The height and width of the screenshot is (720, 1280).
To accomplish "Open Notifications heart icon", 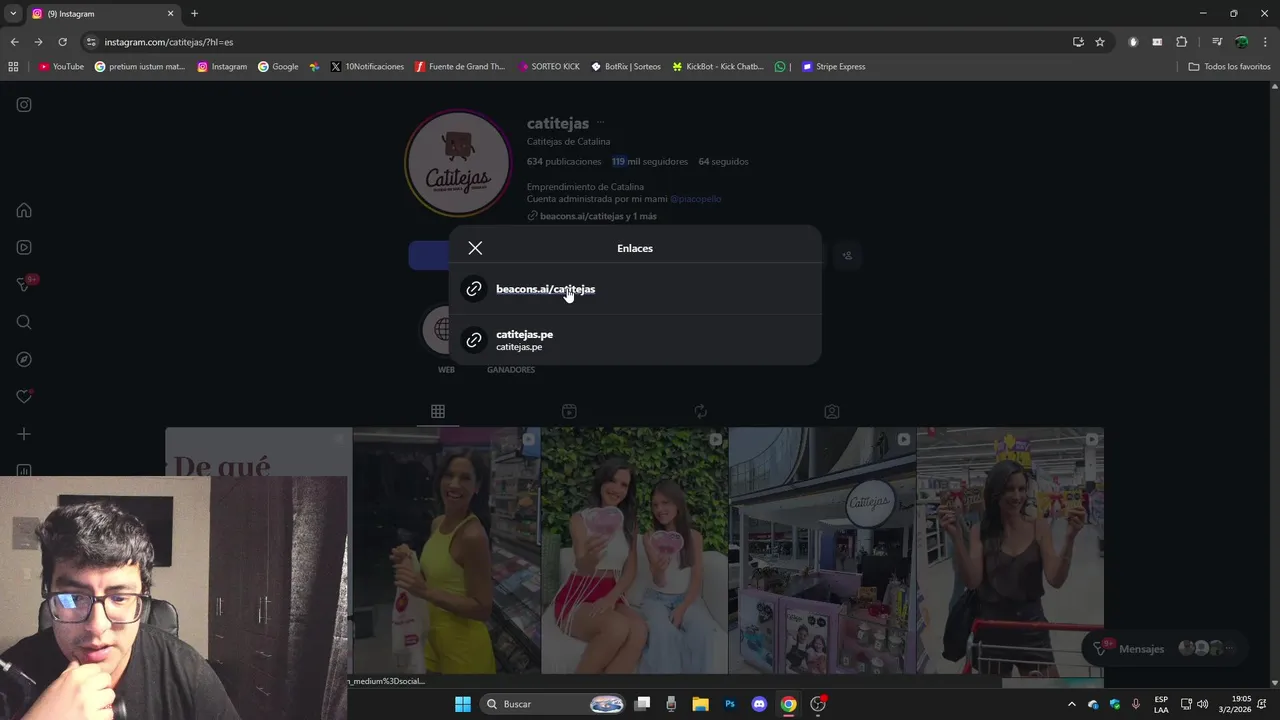I will 24,397.
